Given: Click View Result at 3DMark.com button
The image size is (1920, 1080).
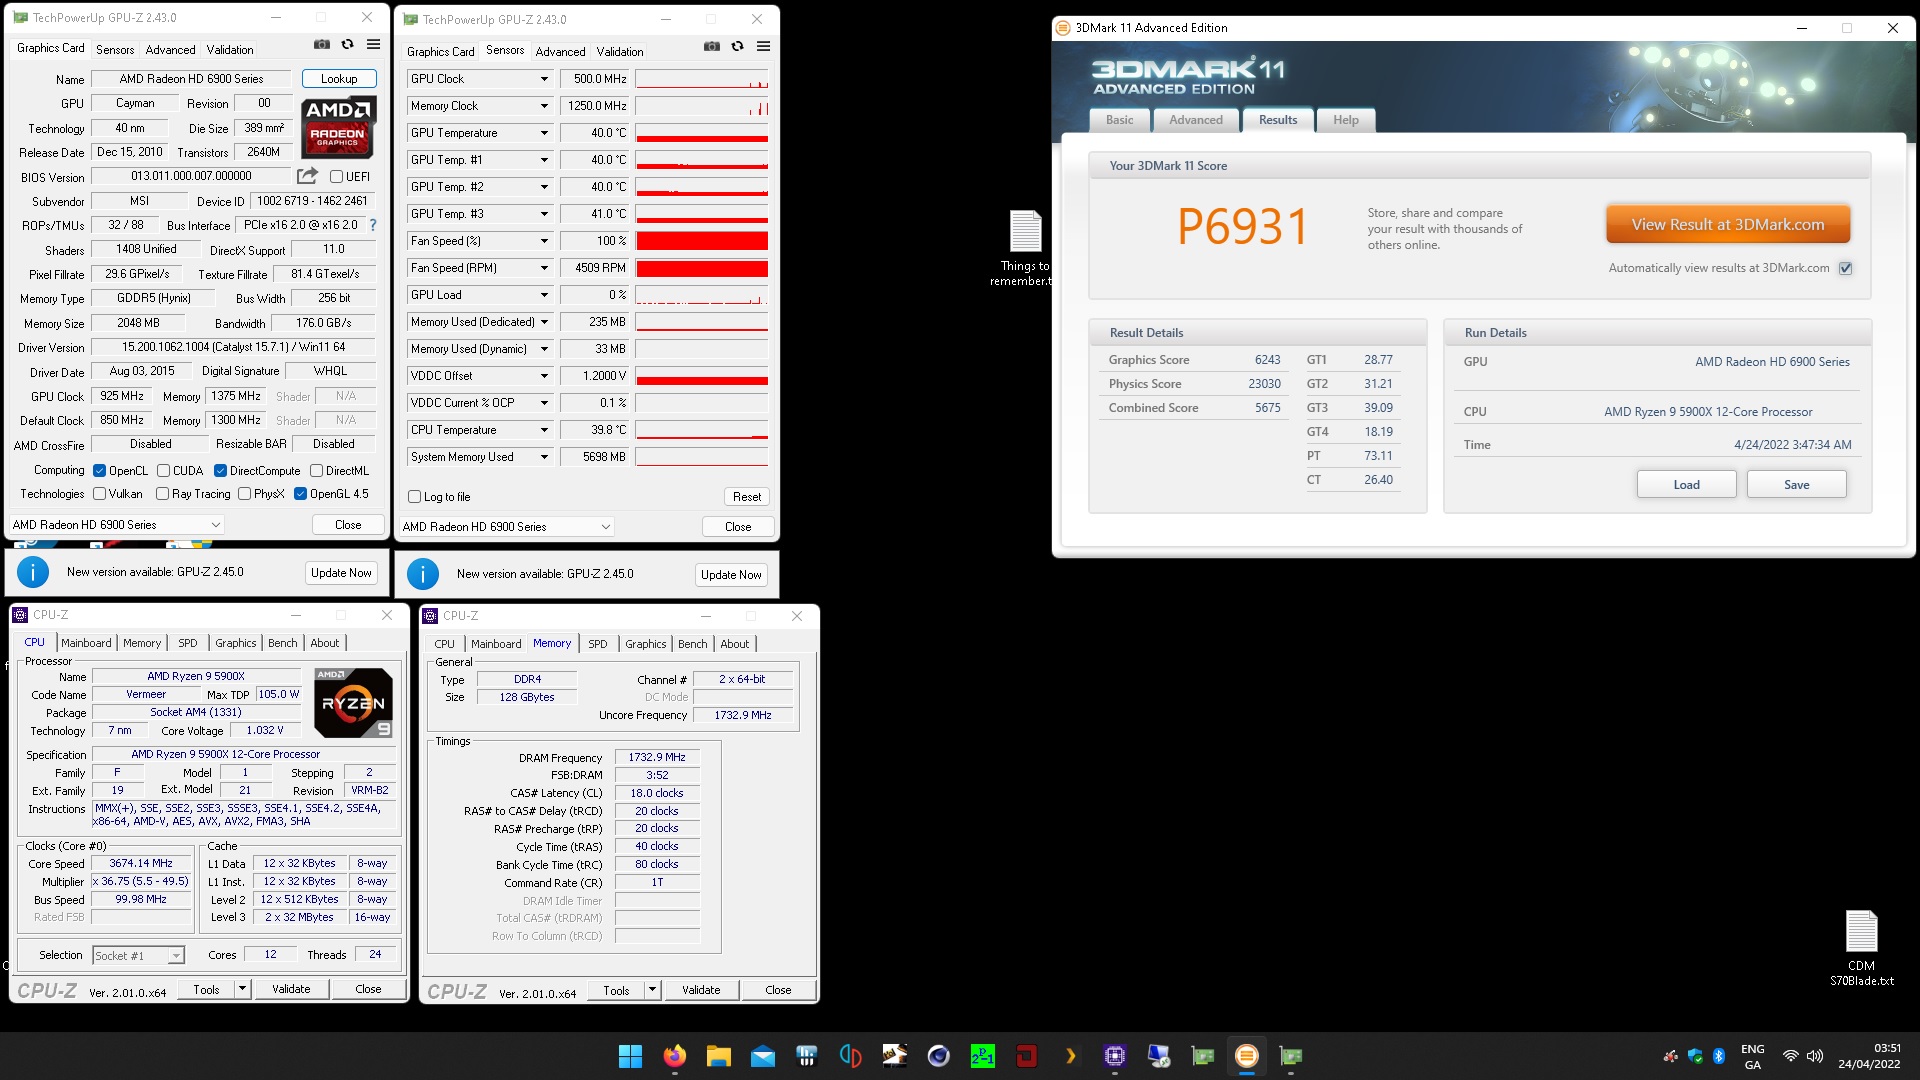Looking at the screenshot, I should [1728, 225].
